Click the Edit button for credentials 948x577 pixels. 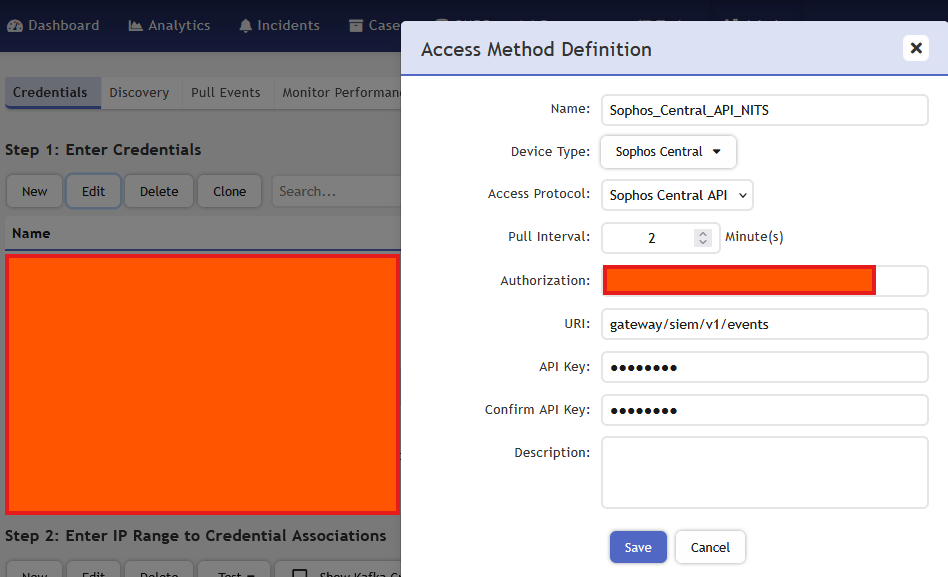pyautogui.click(x=93, y=191)
